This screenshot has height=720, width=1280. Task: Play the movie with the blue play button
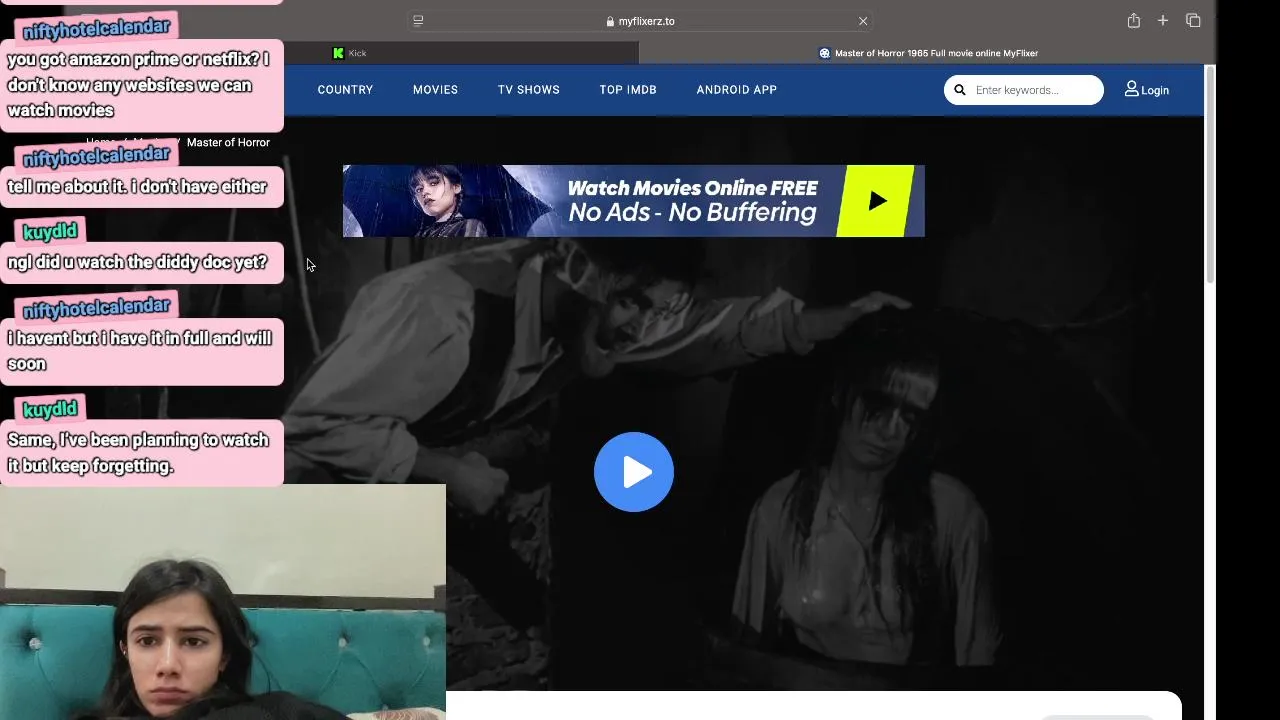point(634,472)
